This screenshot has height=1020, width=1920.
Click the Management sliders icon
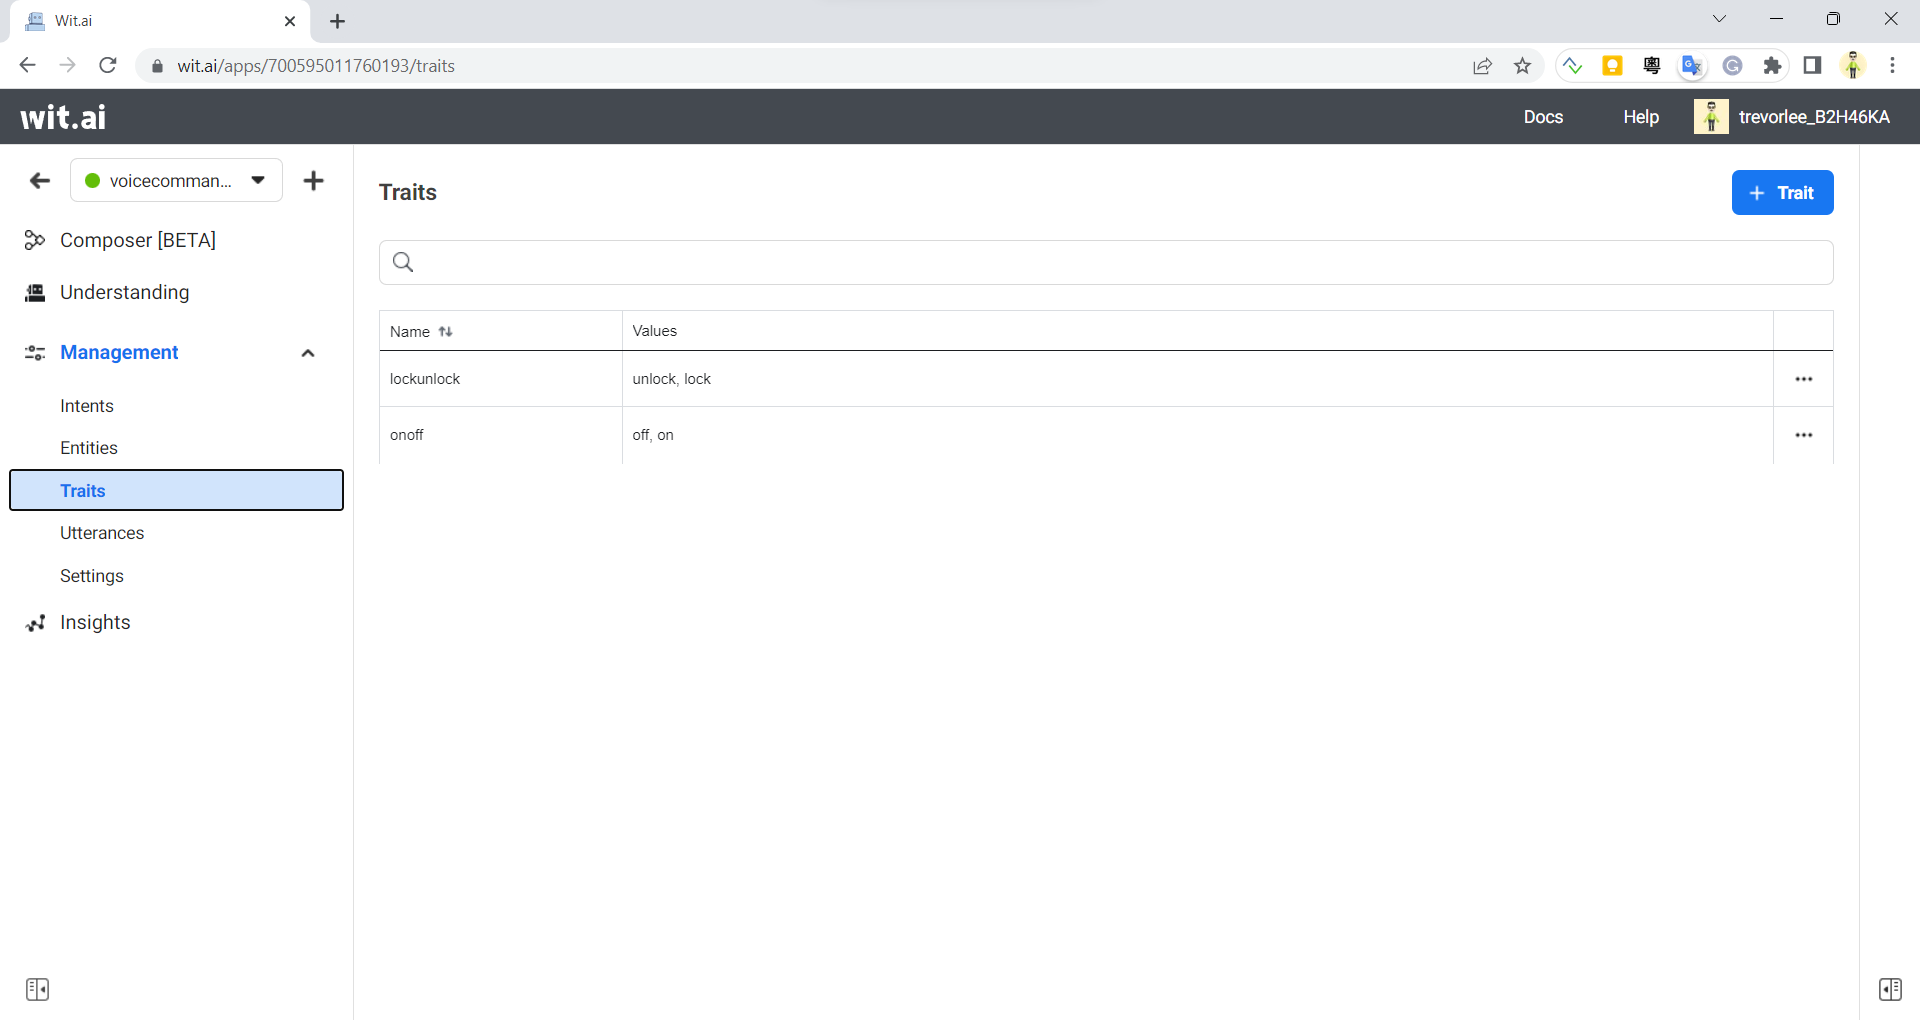[35, 353]
